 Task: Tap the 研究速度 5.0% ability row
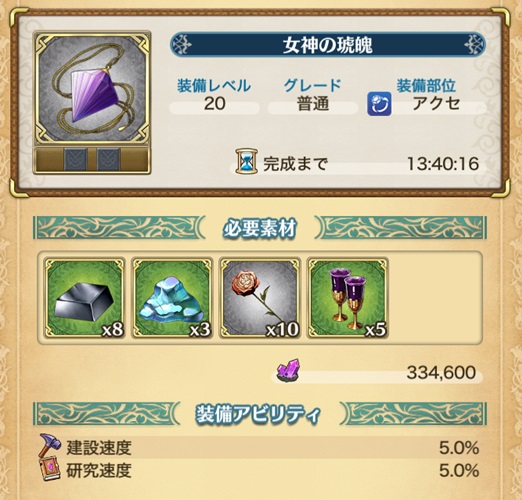pyautogui.click(x=260, y=470)
